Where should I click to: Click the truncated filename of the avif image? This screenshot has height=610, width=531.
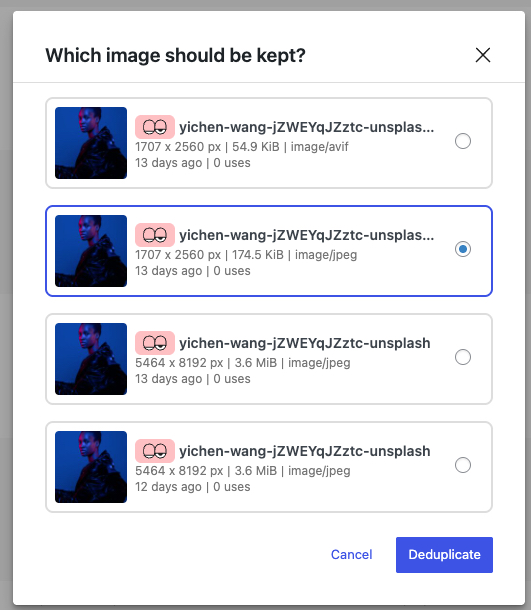(307, 127)
